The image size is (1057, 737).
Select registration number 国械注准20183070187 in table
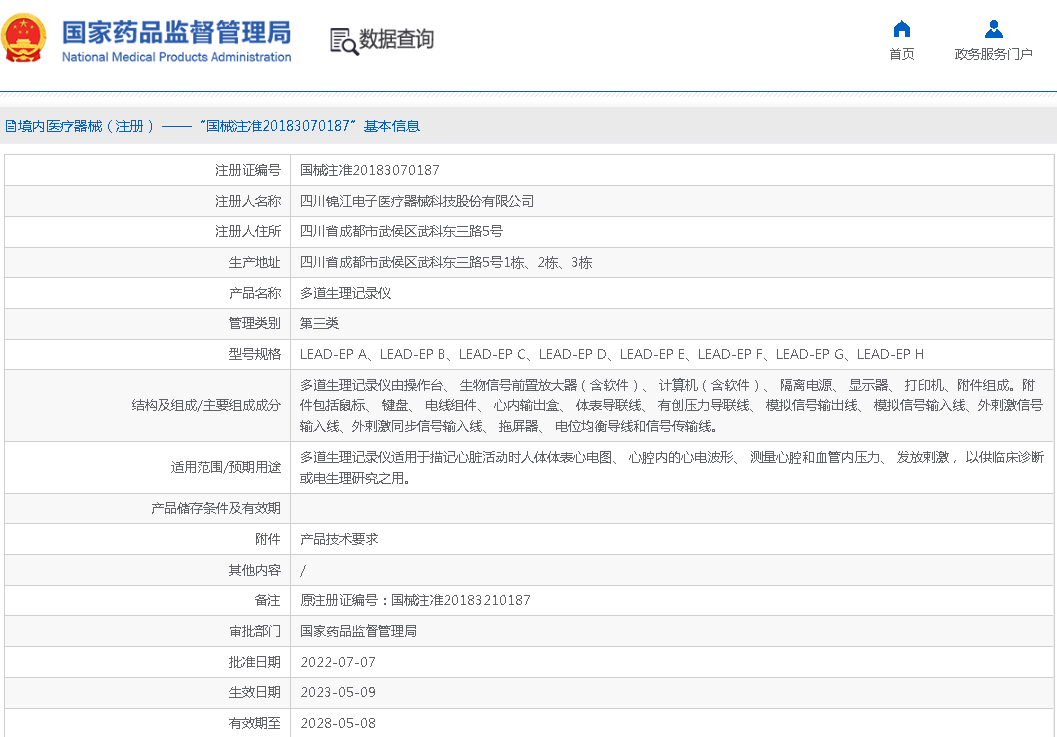tap(369, 171)
